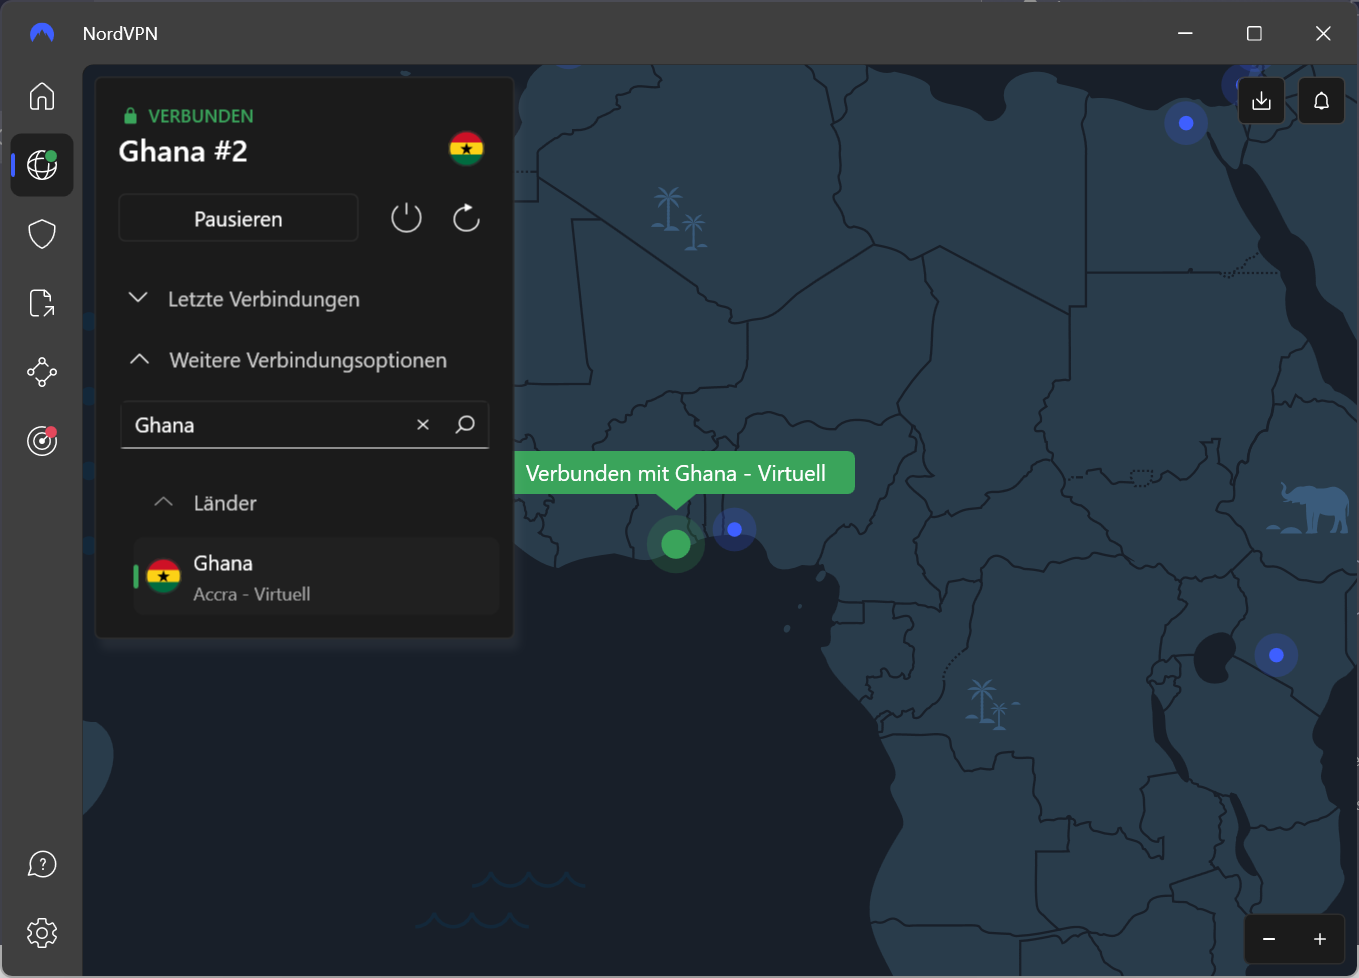This screenshot has height=978, width=1359.
Task: Click the Ghana #2 server name
Action: (183, 151)
